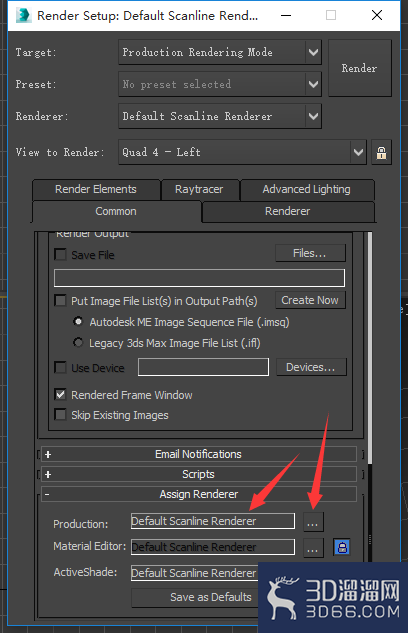Expand the Email Notifications rollout
408x633 pixels.
click(x=199, y=454)
